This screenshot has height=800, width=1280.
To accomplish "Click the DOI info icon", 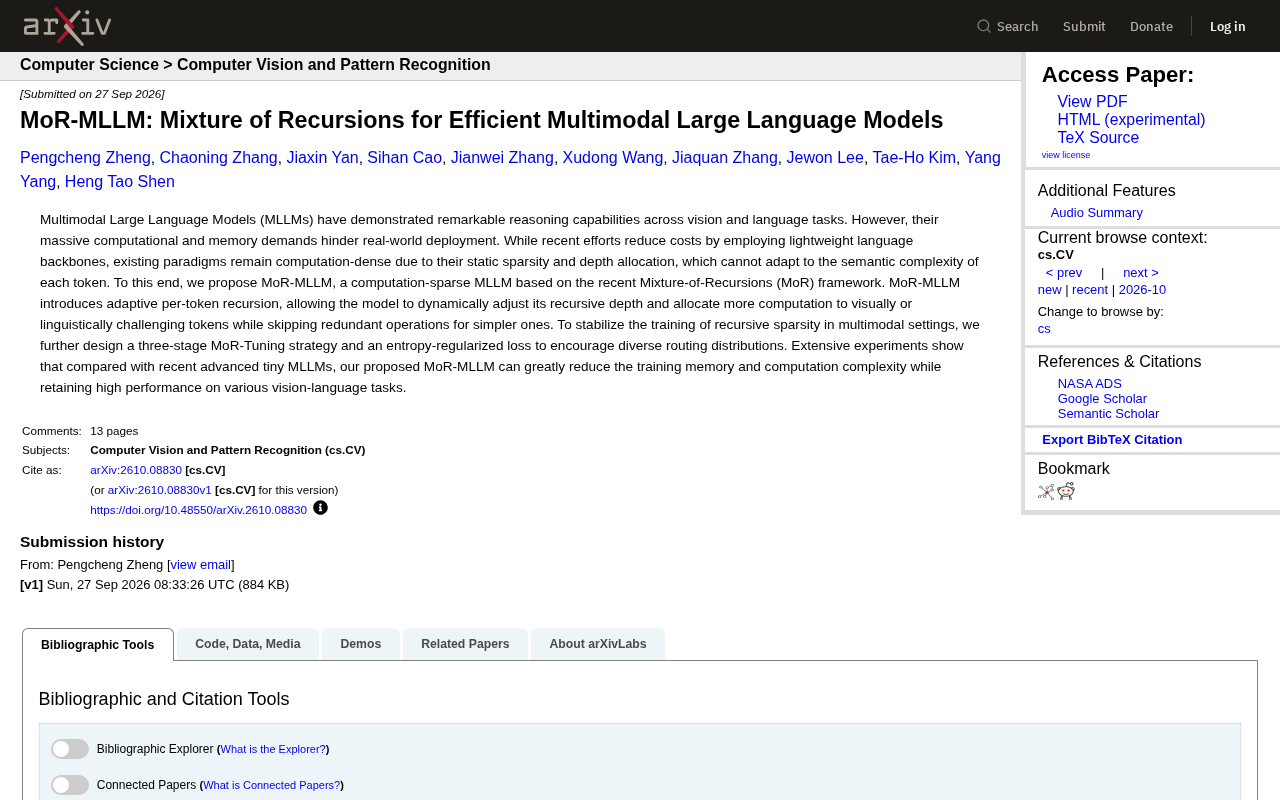I will 320,508.
